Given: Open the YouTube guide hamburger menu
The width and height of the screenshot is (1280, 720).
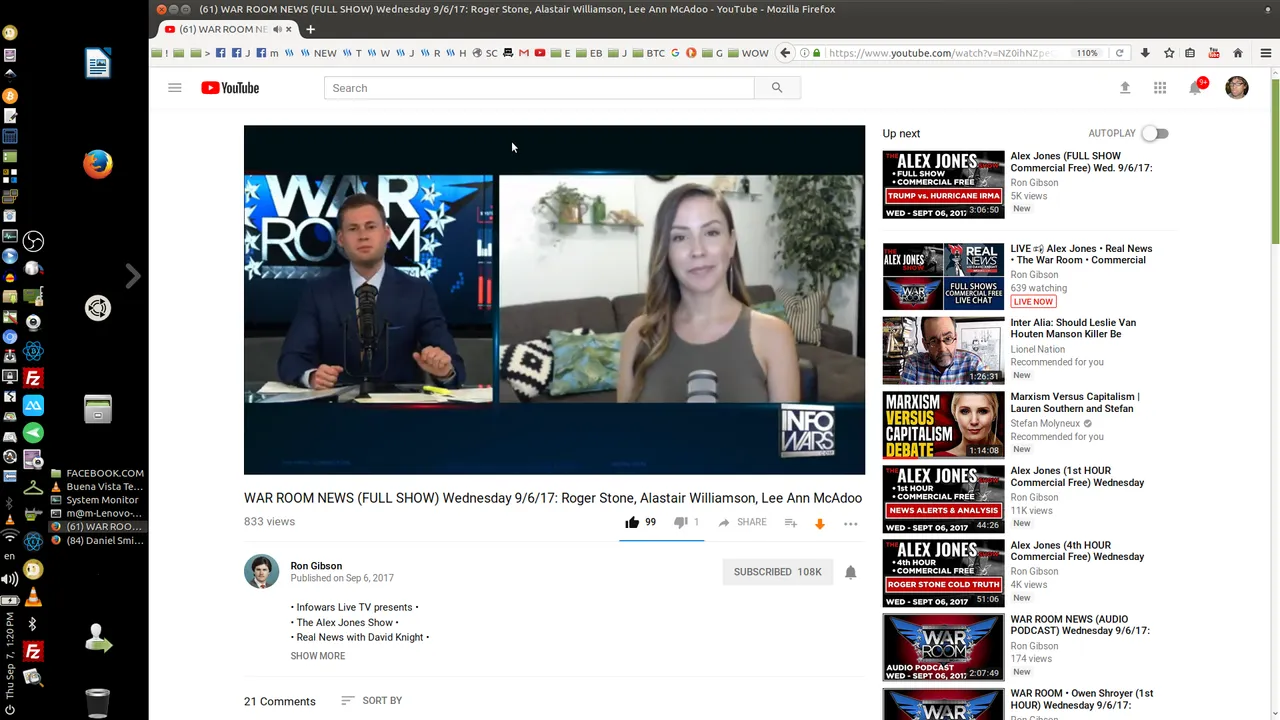Looking at the screenshot, I should tap(175, 88).
